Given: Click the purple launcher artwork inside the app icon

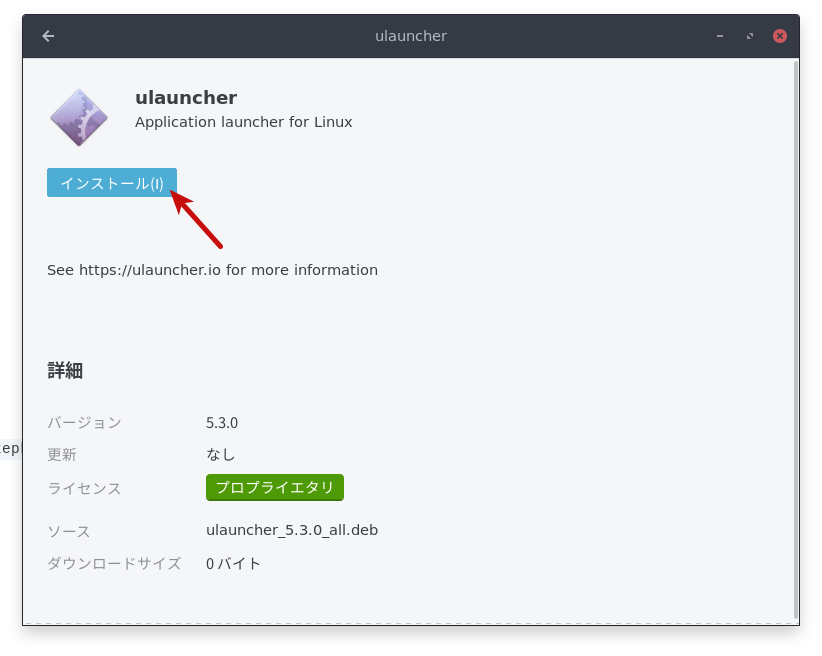Looking at the screenshot, I should pos(79,115).
